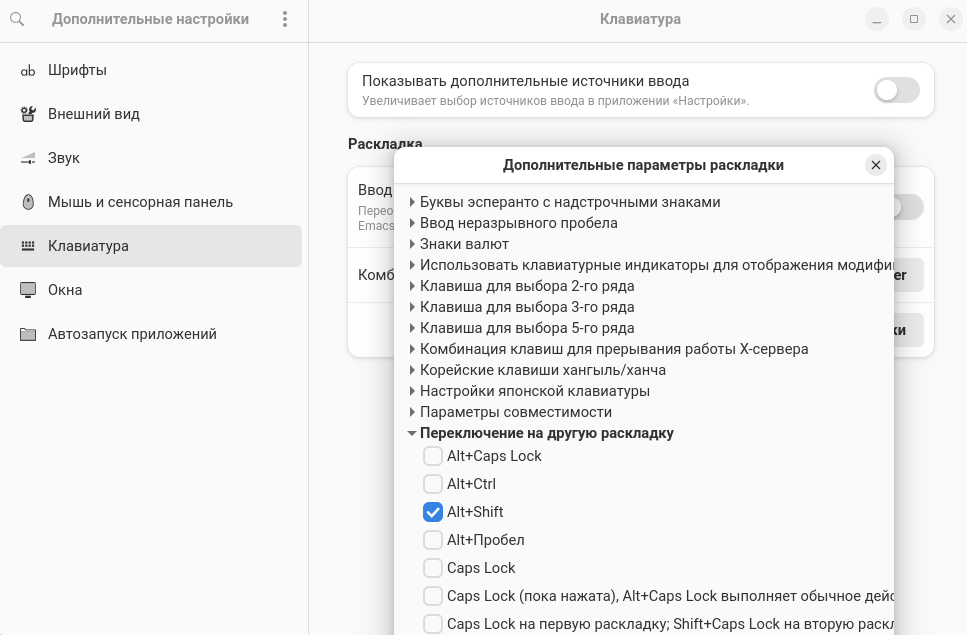Click the search icon in the sidebar header
967x635 pixels.
[17, 19]
